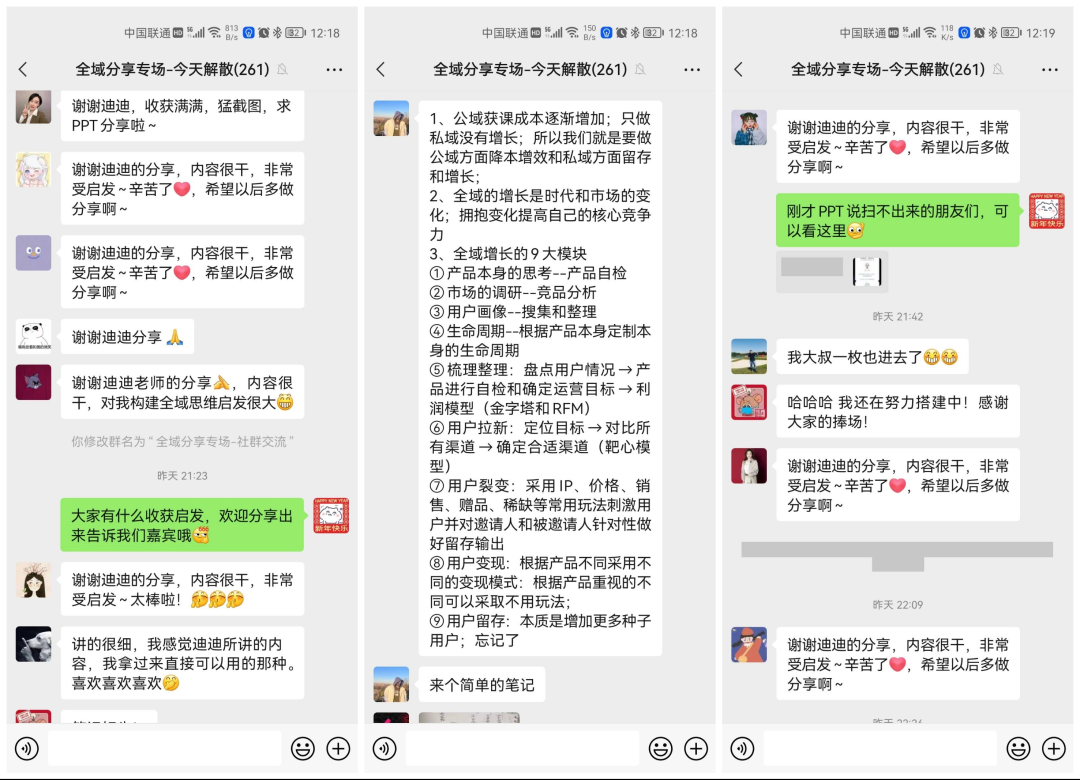
Task: Tap muted bell icon in the 12:19 screenshot title
Action: 997,70
